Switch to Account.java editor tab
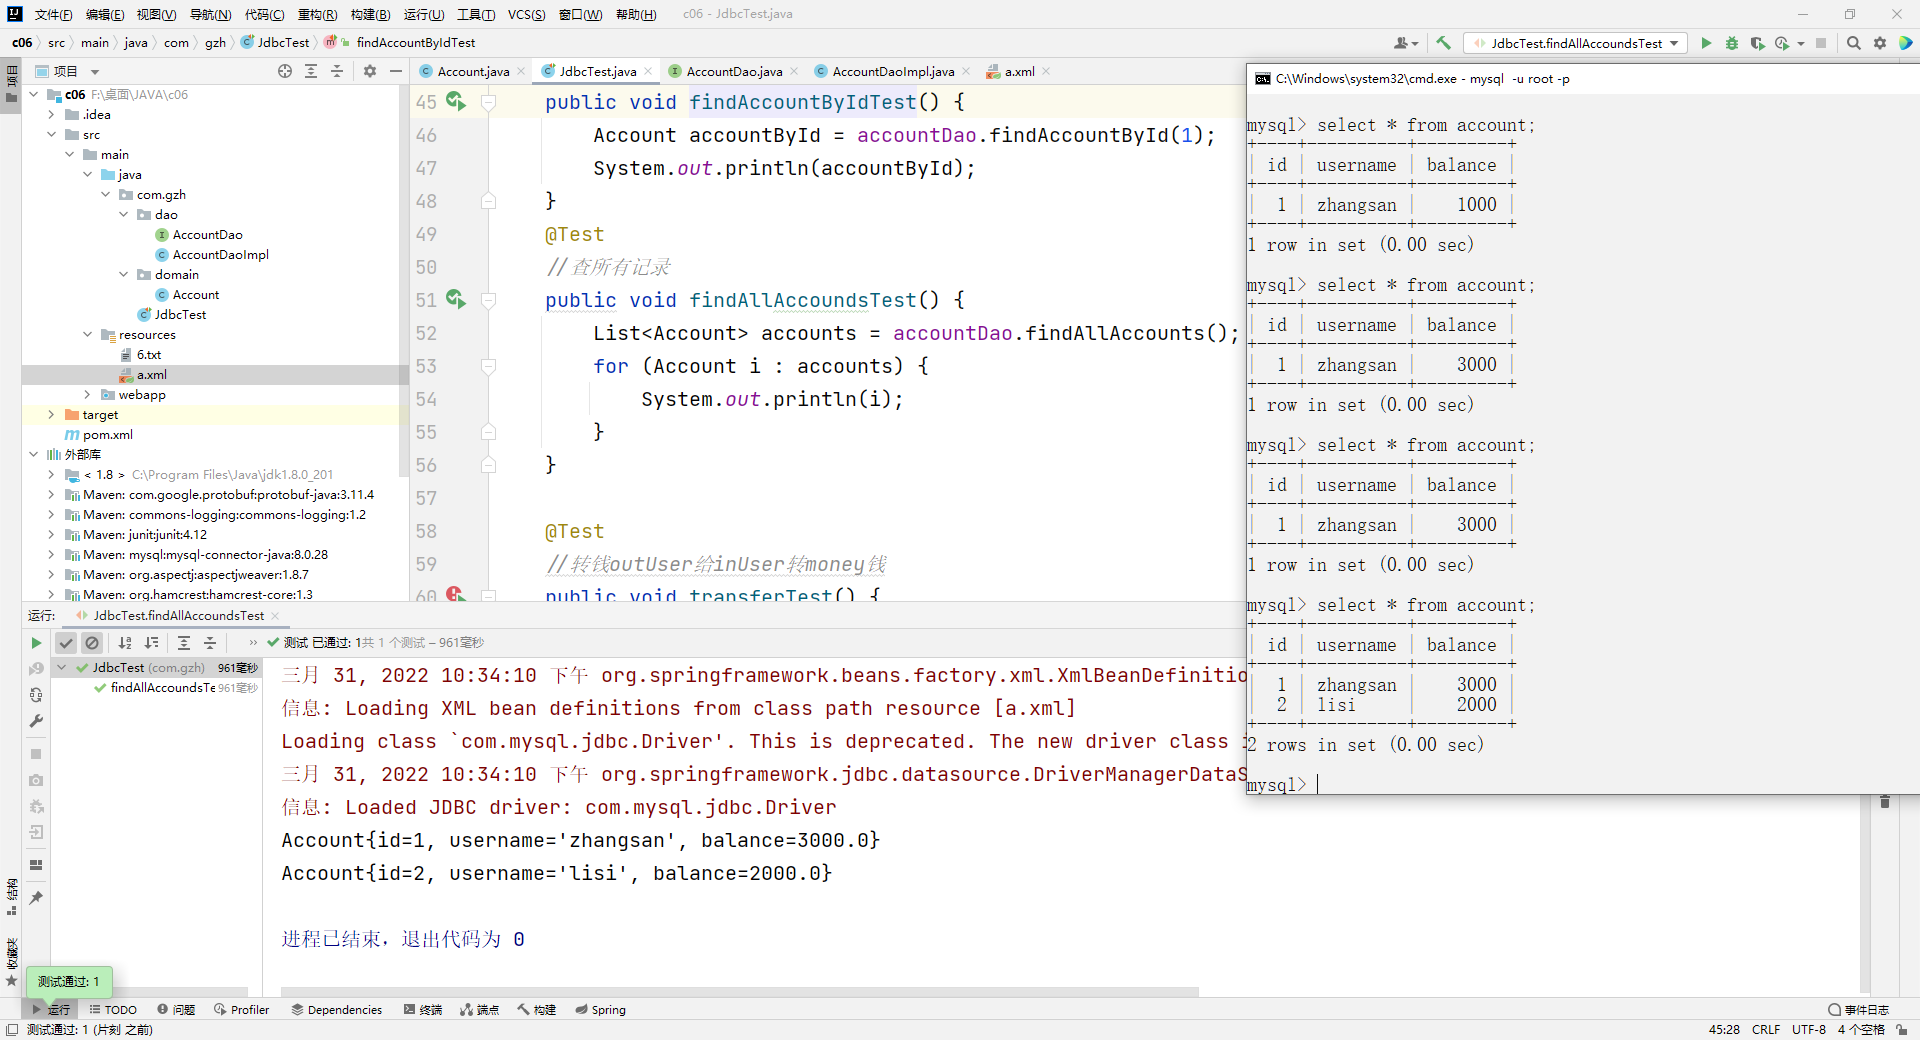The height and width of the screenshot is (1040, 1920). pyautogui.click(x=473, y=71)
